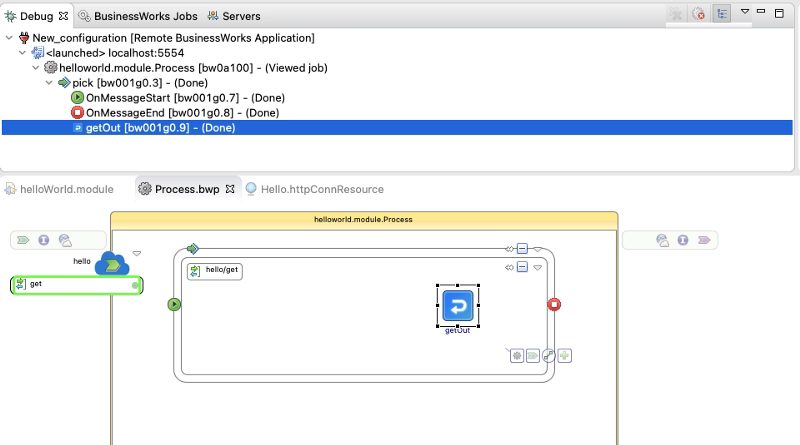Open the Debug view menu triangle

[x=745, y=11]
